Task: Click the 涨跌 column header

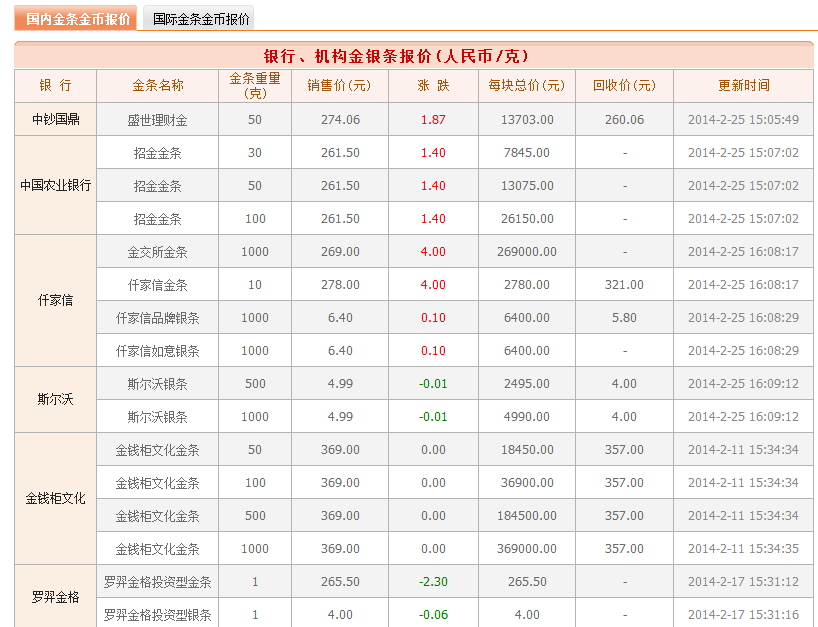Action: 434,86
